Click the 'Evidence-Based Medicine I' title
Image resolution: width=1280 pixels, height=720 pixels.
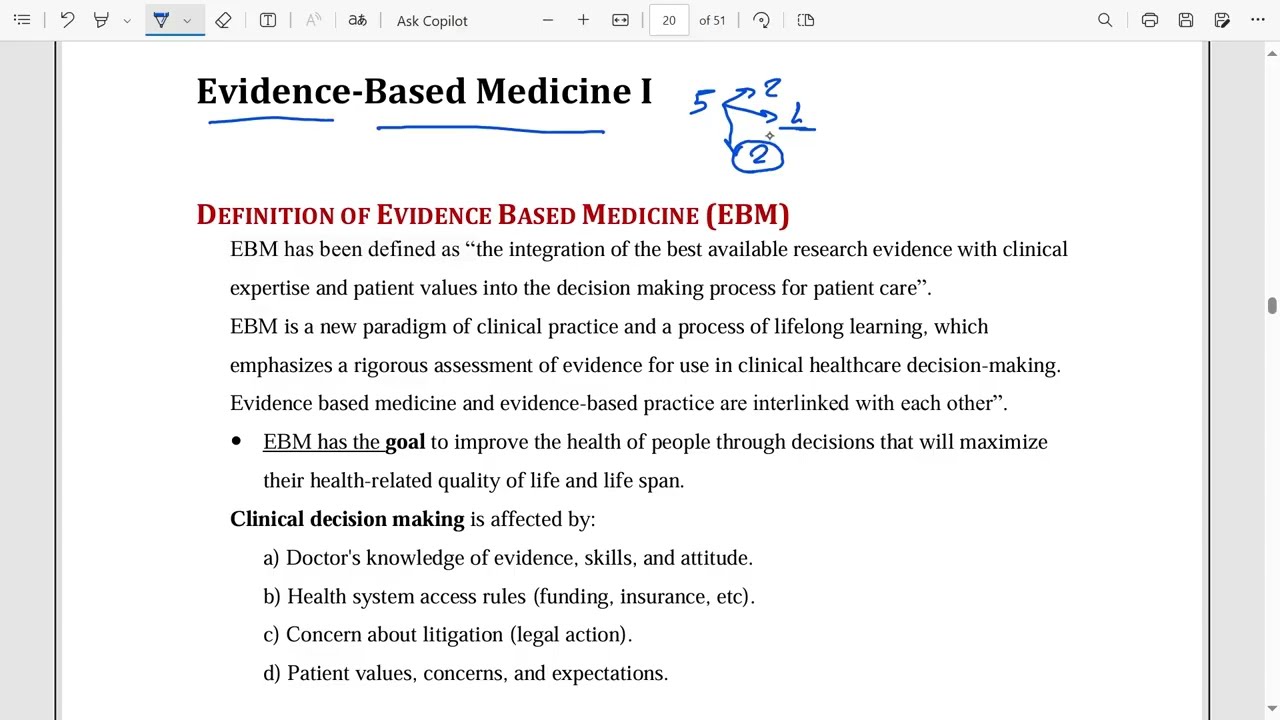coord(424,91)
